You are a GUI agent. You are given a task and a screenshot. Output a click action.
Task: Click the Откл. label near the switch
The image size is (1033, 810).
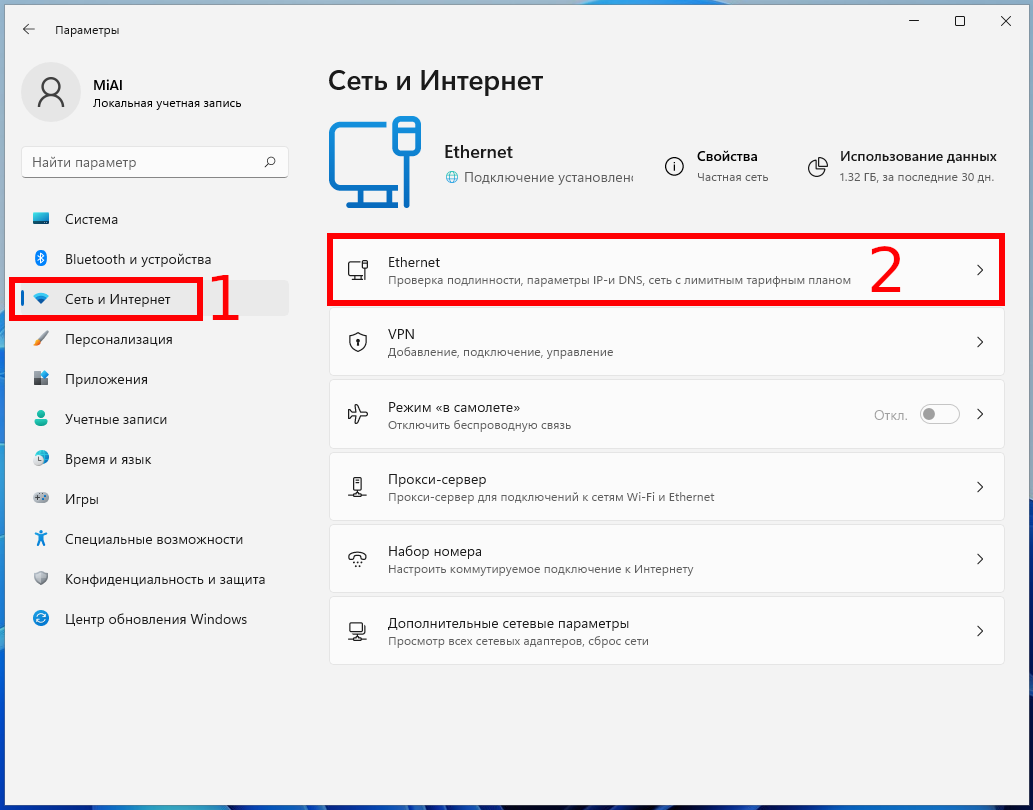click(x=891, y=415)
